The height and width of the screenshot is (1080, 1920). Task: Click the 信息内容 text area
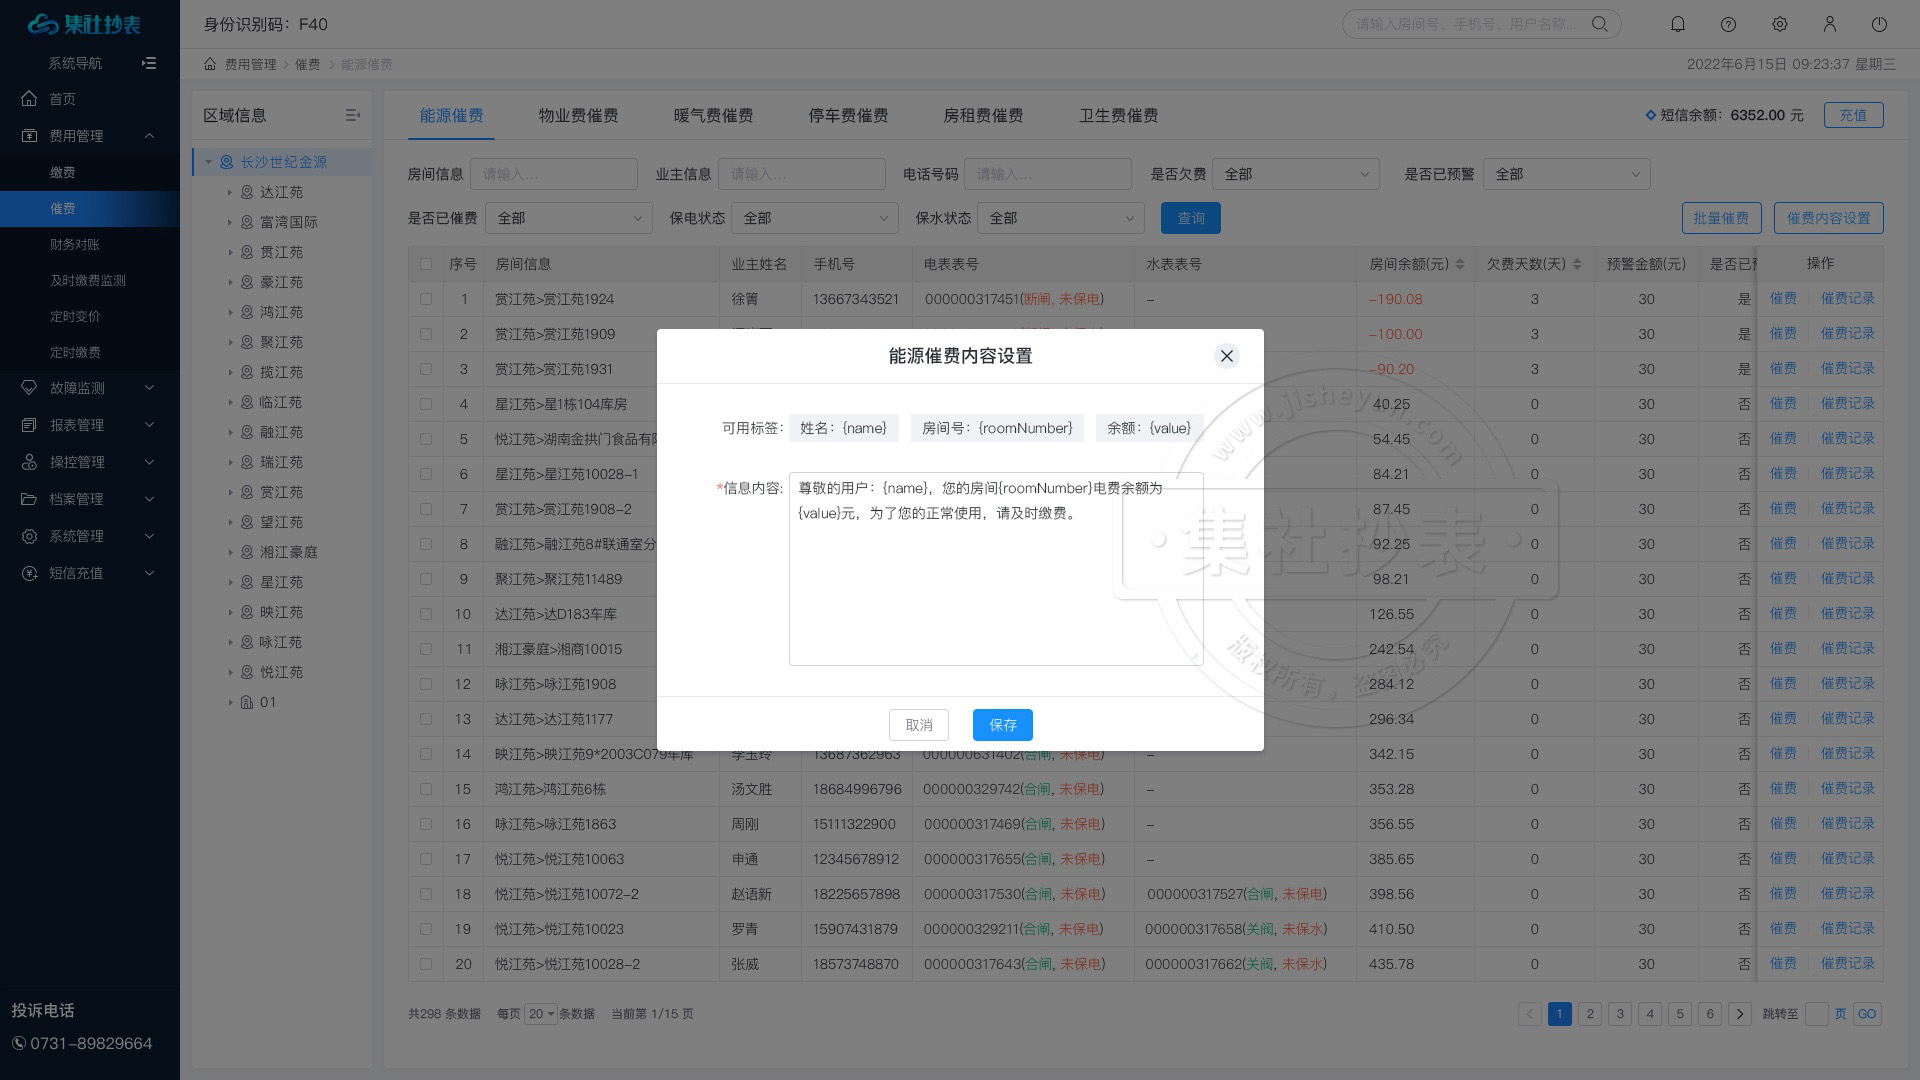point(995,580)
